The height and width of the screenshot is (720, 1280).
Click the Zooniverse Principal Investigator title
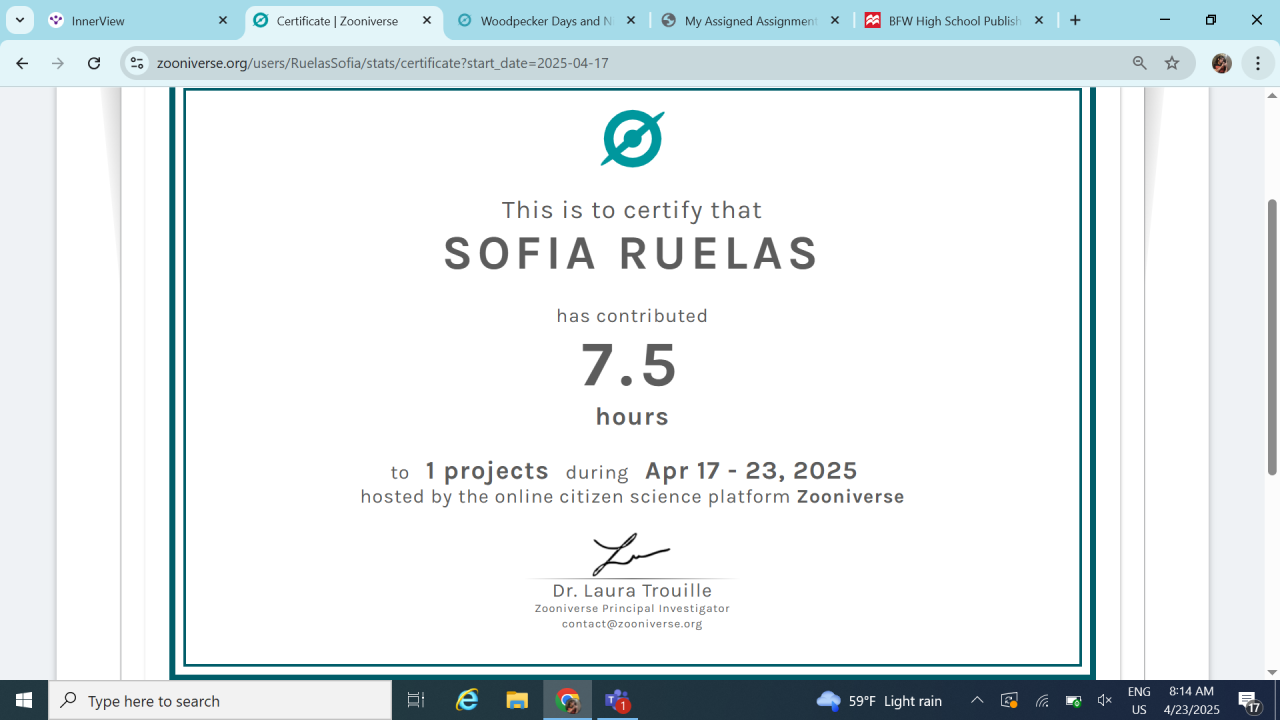click(x=632, y=608)
